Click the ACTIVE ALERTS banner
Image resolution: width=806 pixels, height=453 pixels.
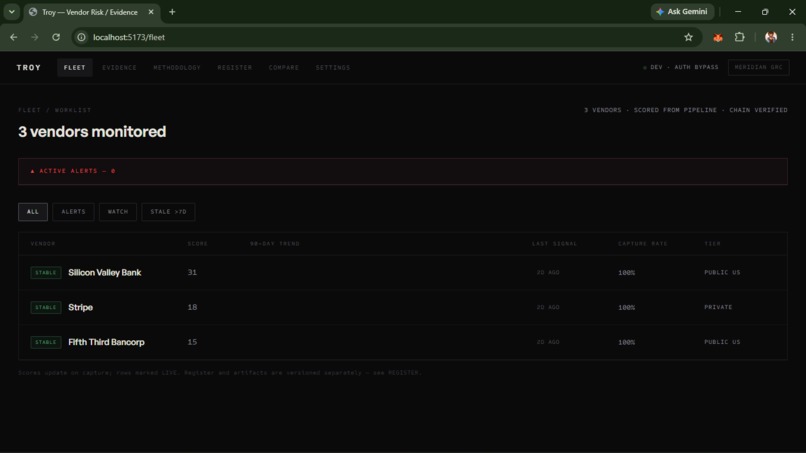pyautogui.click(x=402, y=171)
